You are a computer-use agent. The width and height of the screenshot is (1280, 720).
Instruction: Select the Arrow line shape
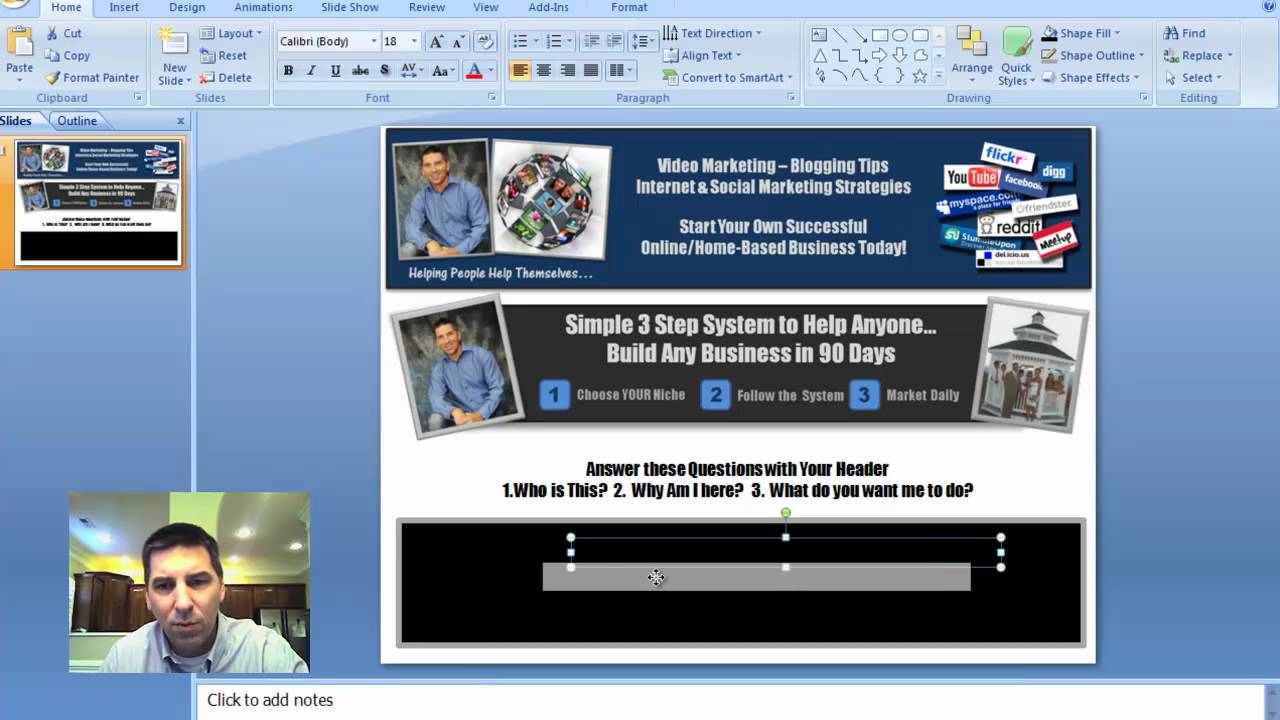859,35
